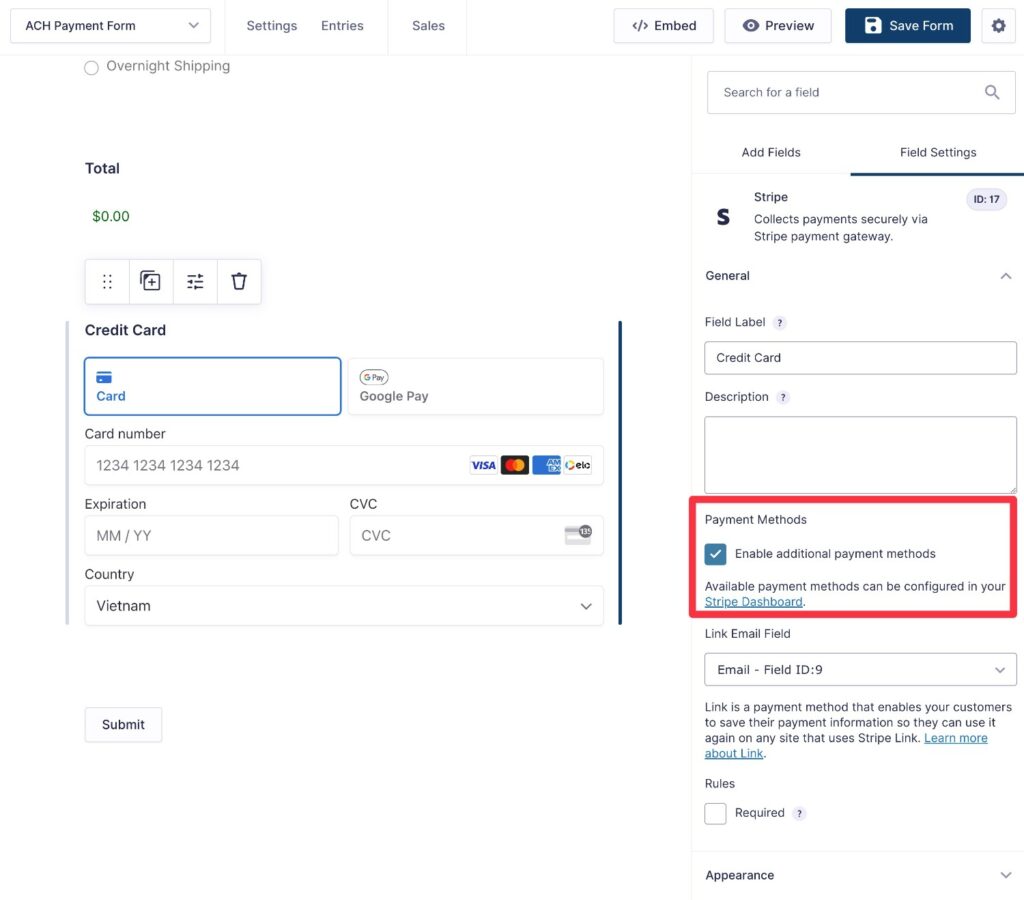Open the gear settings icon top right
Viewport: 1024px width, 900px height.
click(999, 26)
